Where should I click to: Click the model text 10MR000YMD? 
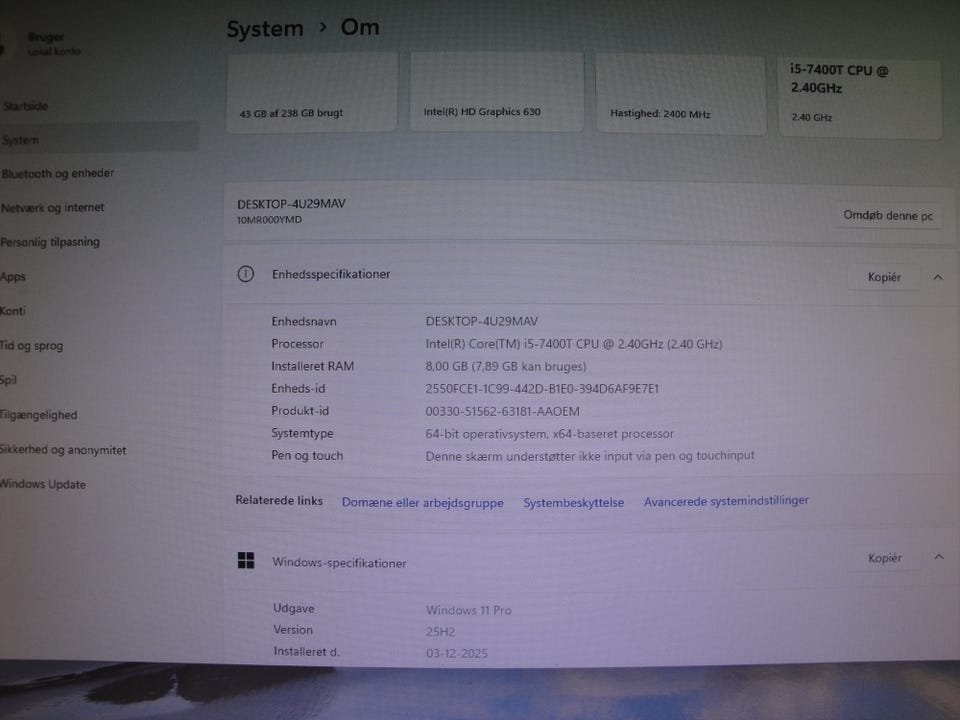[x=269, y=220]
